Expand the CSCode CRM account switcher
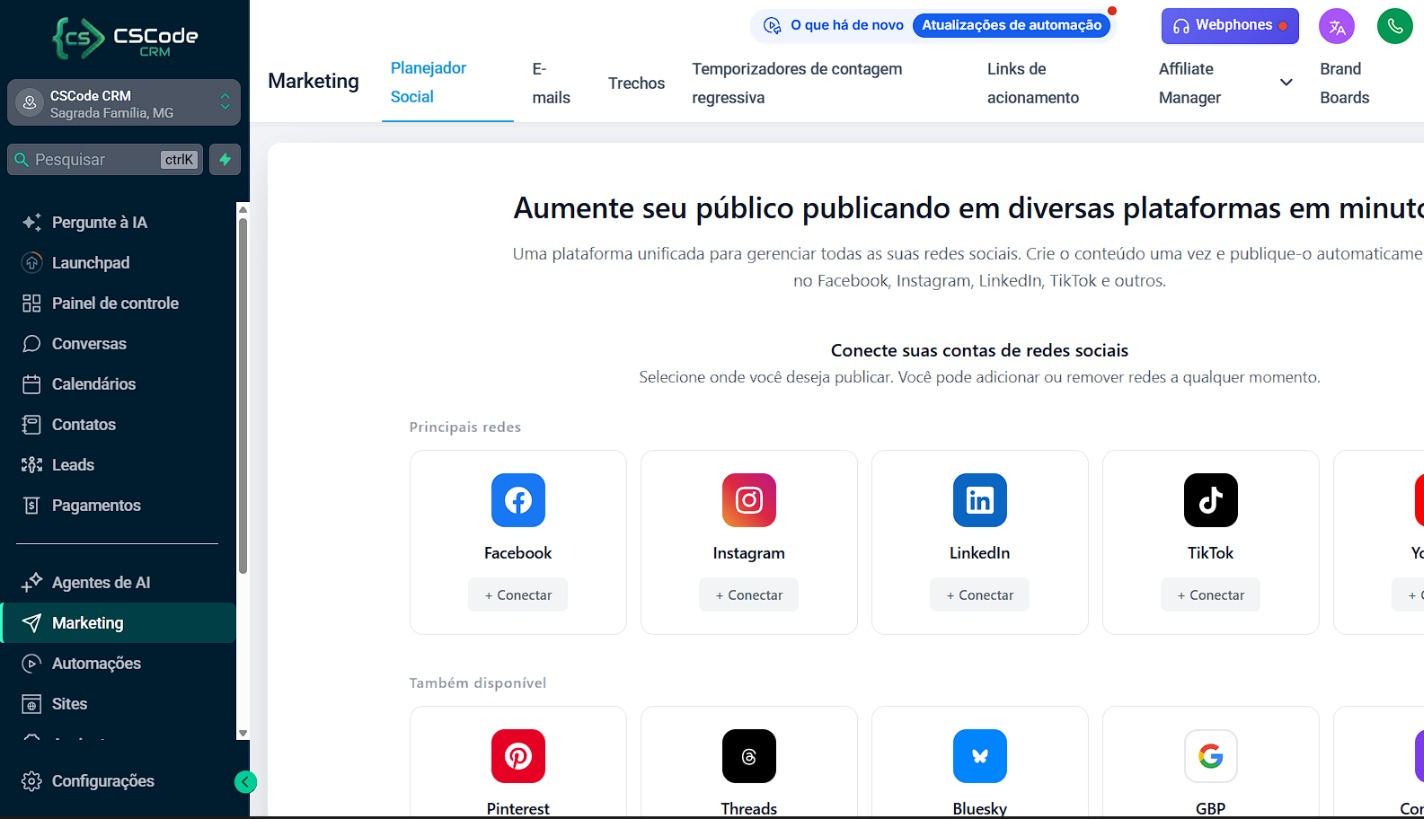1424x819 pixels. pyautogui.click(x=124, y=103)
